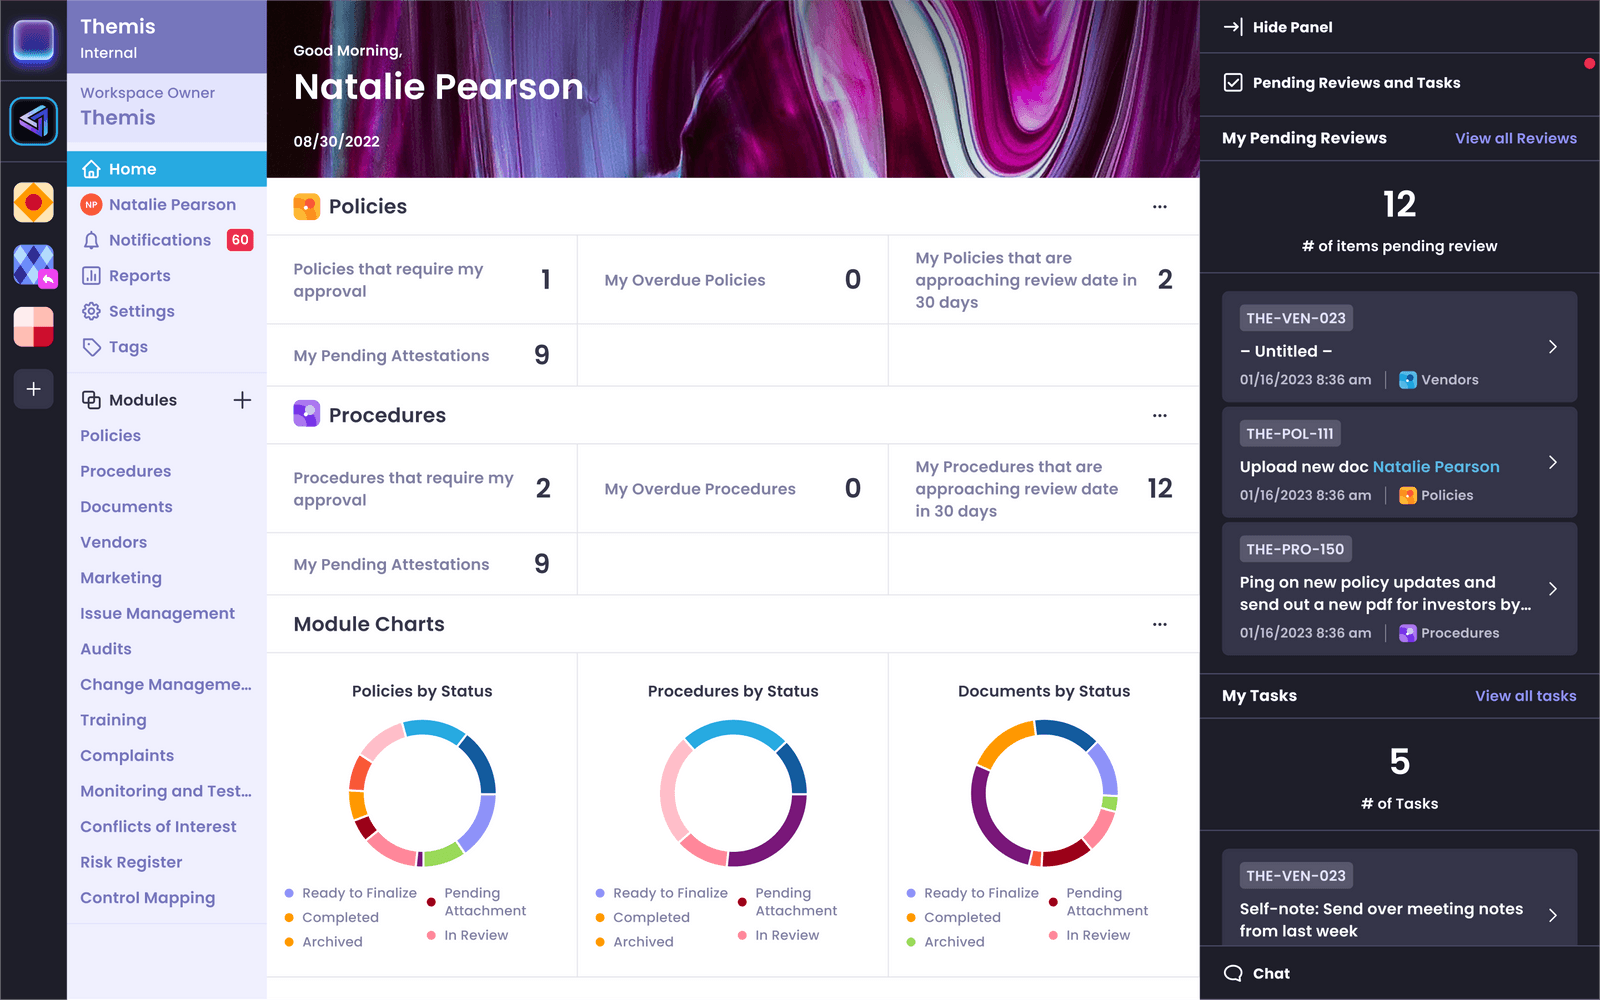1600x1000 pixels.
Task: Click the Themis workspace icon in the dock
Action: point(33,121)
